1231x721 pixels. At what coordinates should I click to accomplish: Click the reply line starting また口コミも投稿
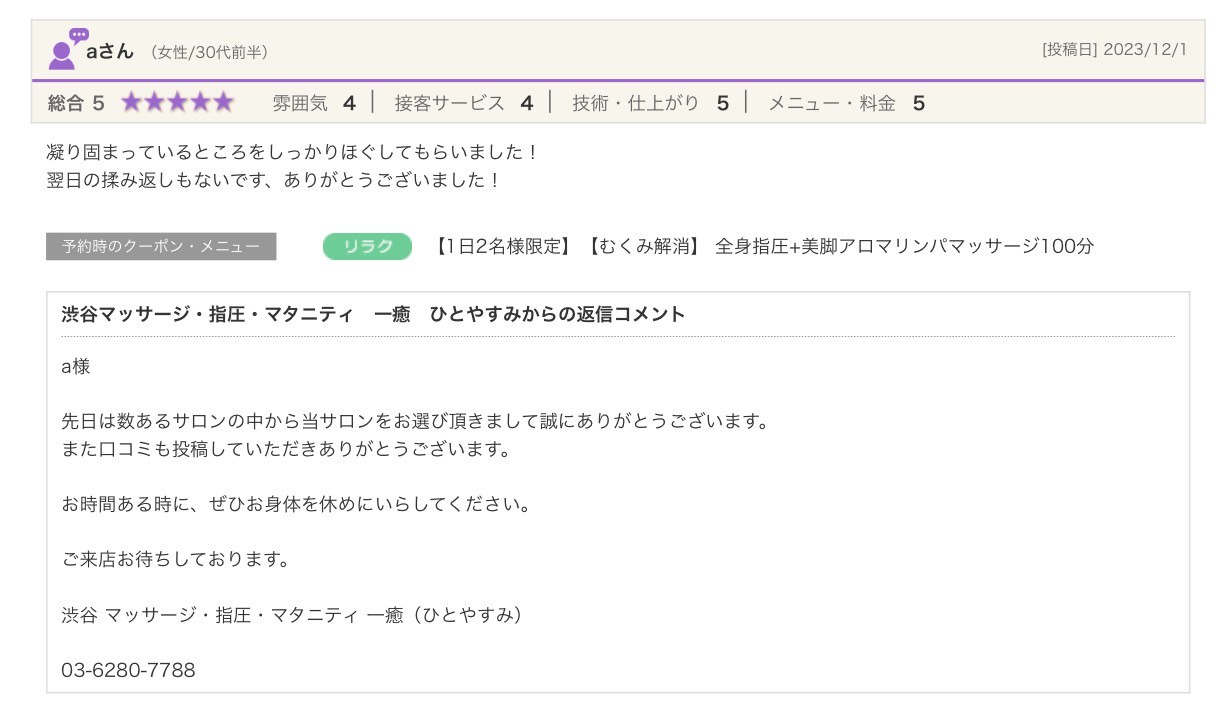pos(286,449)
